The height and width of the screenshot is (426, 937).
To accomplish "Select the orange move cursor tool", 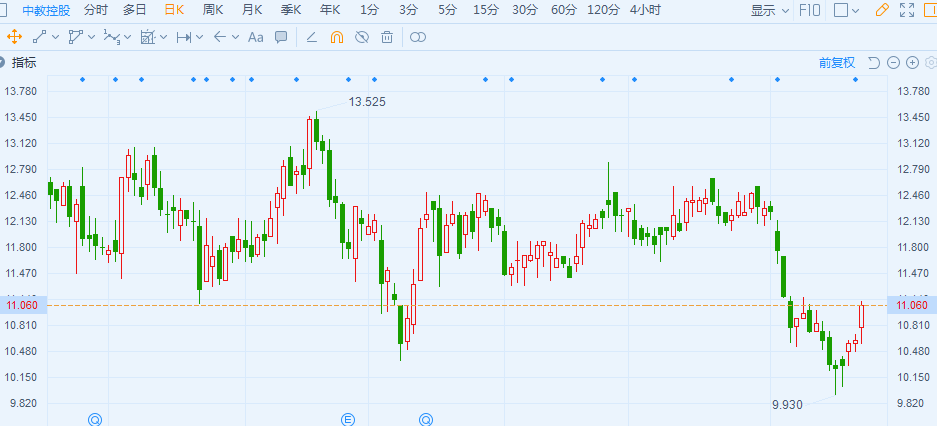I will click(x=14, y=37).
